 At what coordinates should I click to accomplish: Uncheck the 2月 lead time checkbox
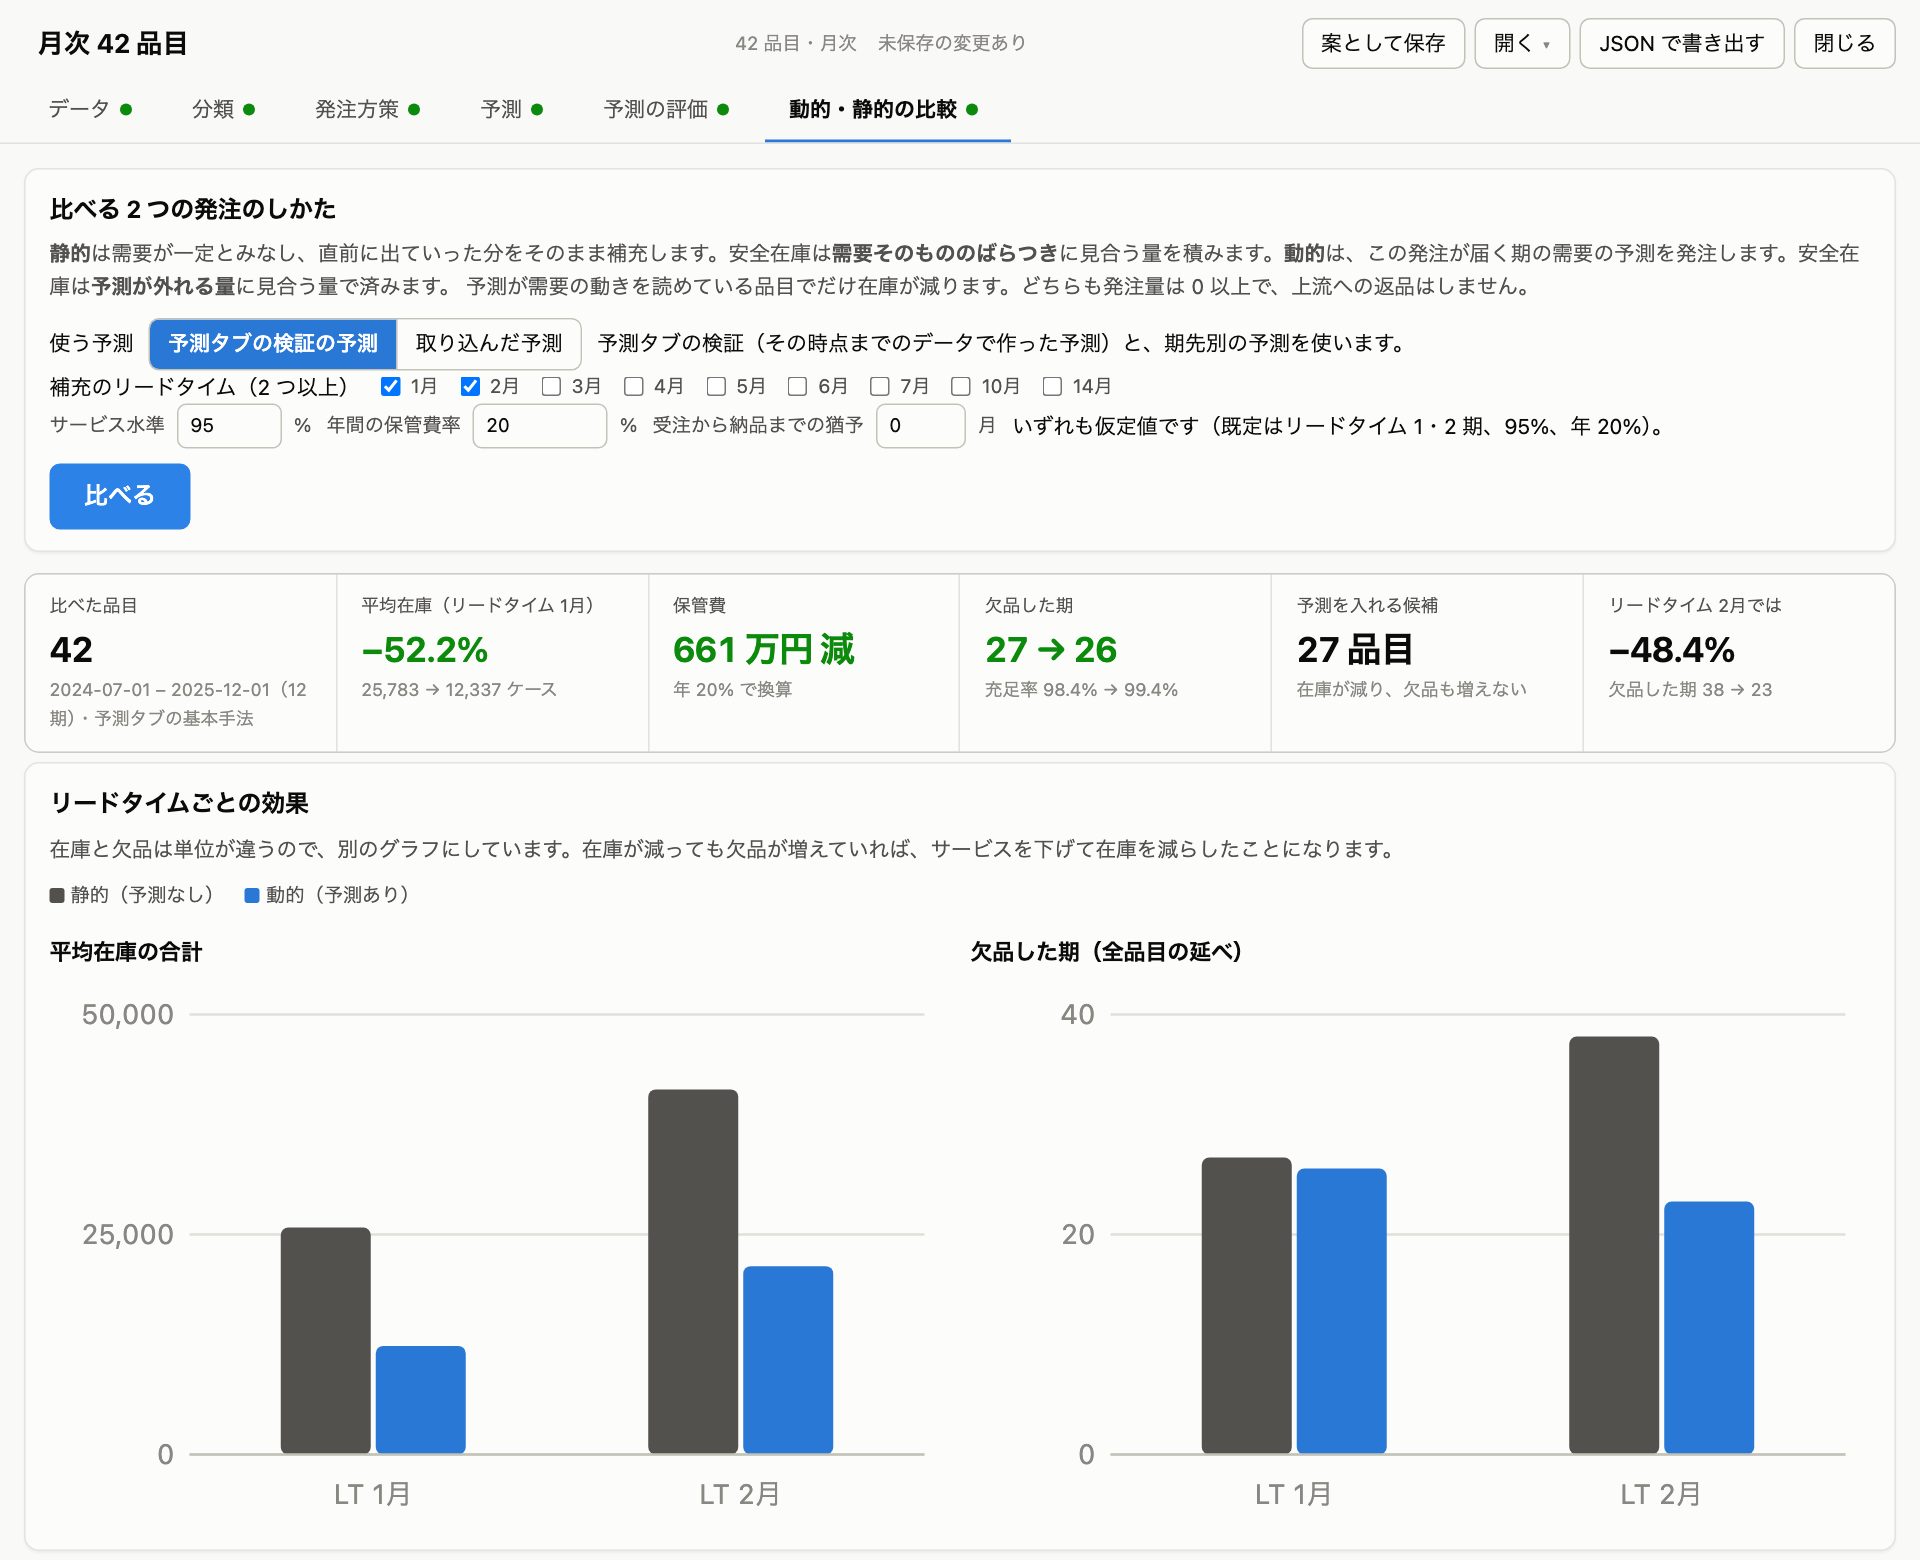pos(470,386)
